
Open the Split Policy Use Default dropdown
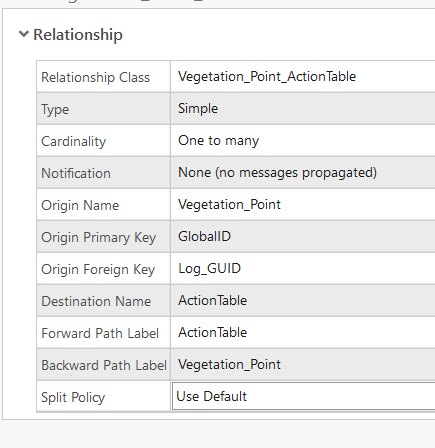coord(303,396)
